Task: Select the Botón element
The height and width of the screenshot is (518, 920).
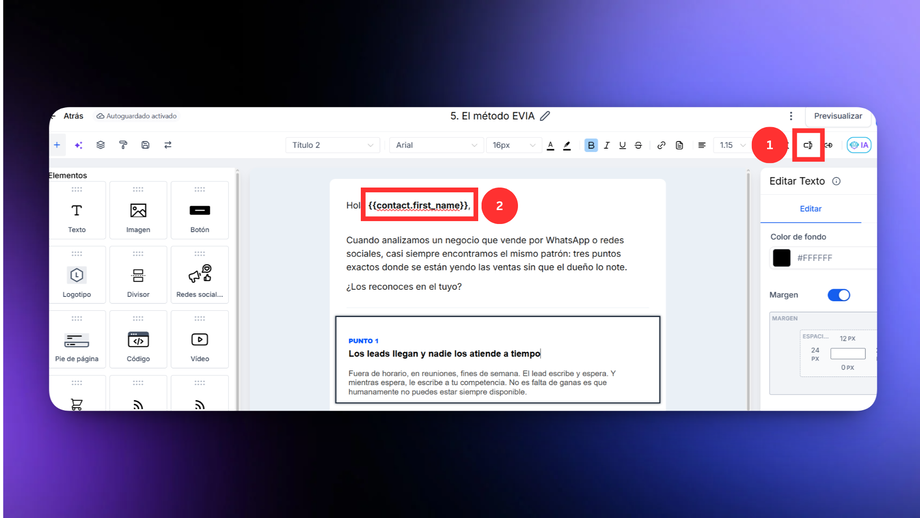Action: (x=199, y=211)
